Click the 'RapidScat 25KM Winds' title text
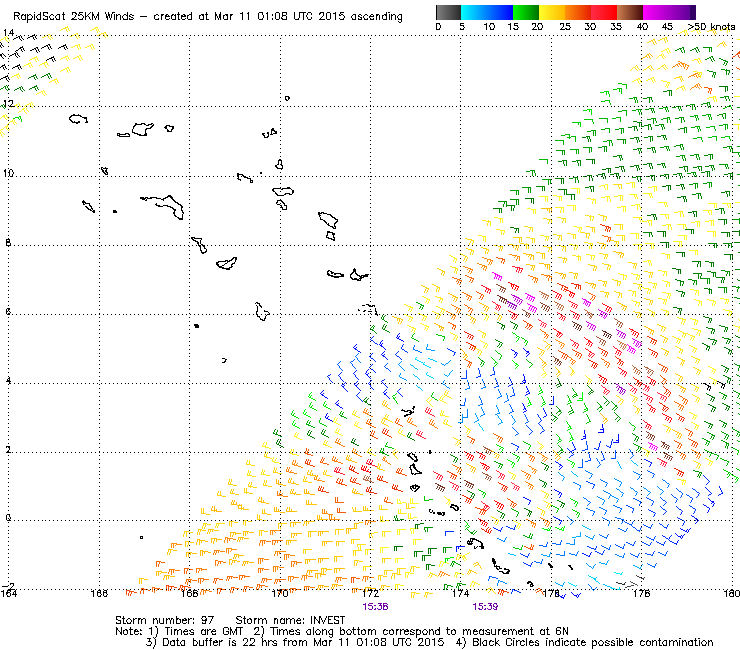 click(x=74, y=17)
